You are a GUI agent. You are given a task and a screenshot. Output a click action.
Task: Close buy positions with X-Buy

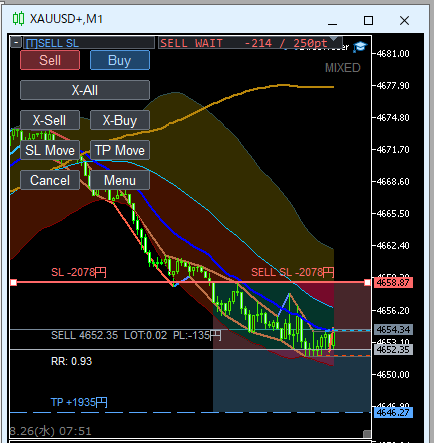(120, 120)
